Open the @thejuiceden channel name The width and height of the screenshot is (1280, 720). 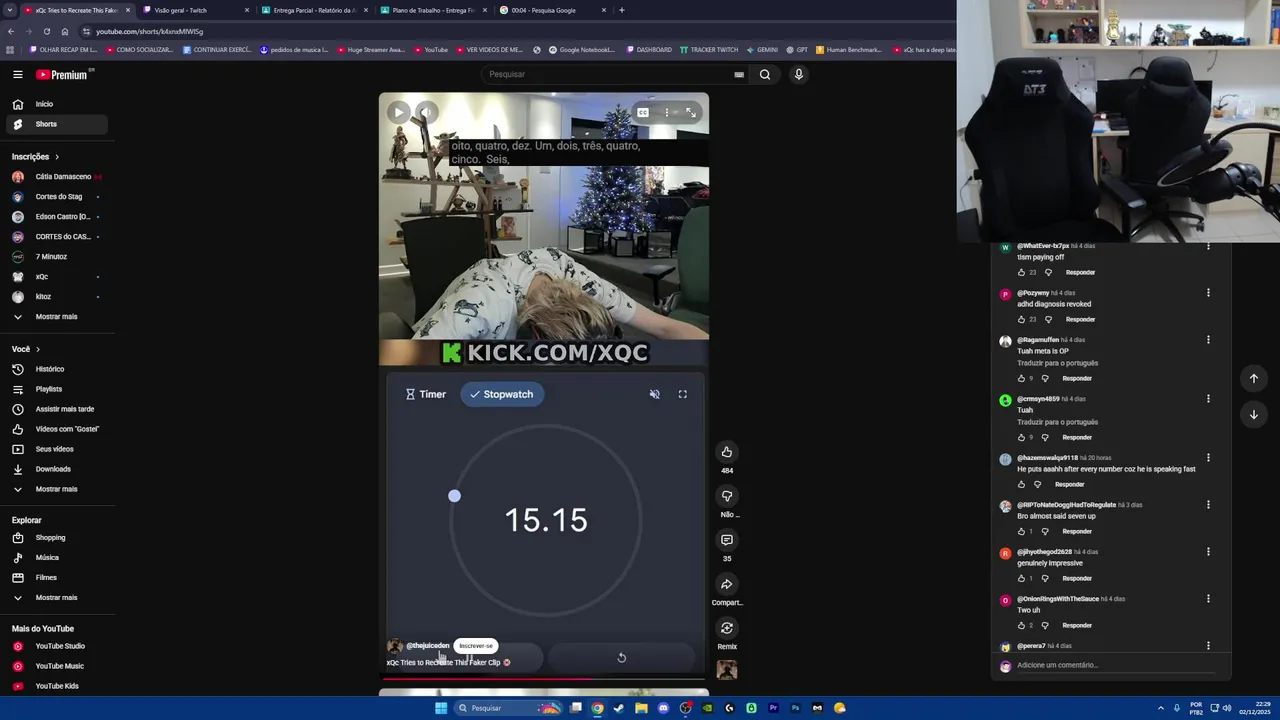428,646
